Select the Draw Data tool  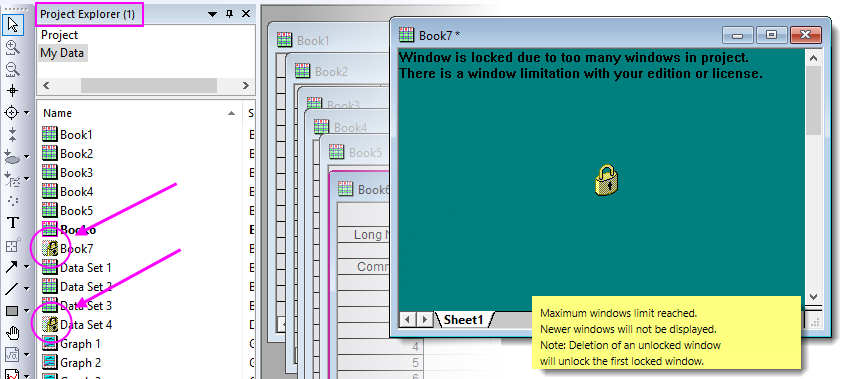[11, 178]
